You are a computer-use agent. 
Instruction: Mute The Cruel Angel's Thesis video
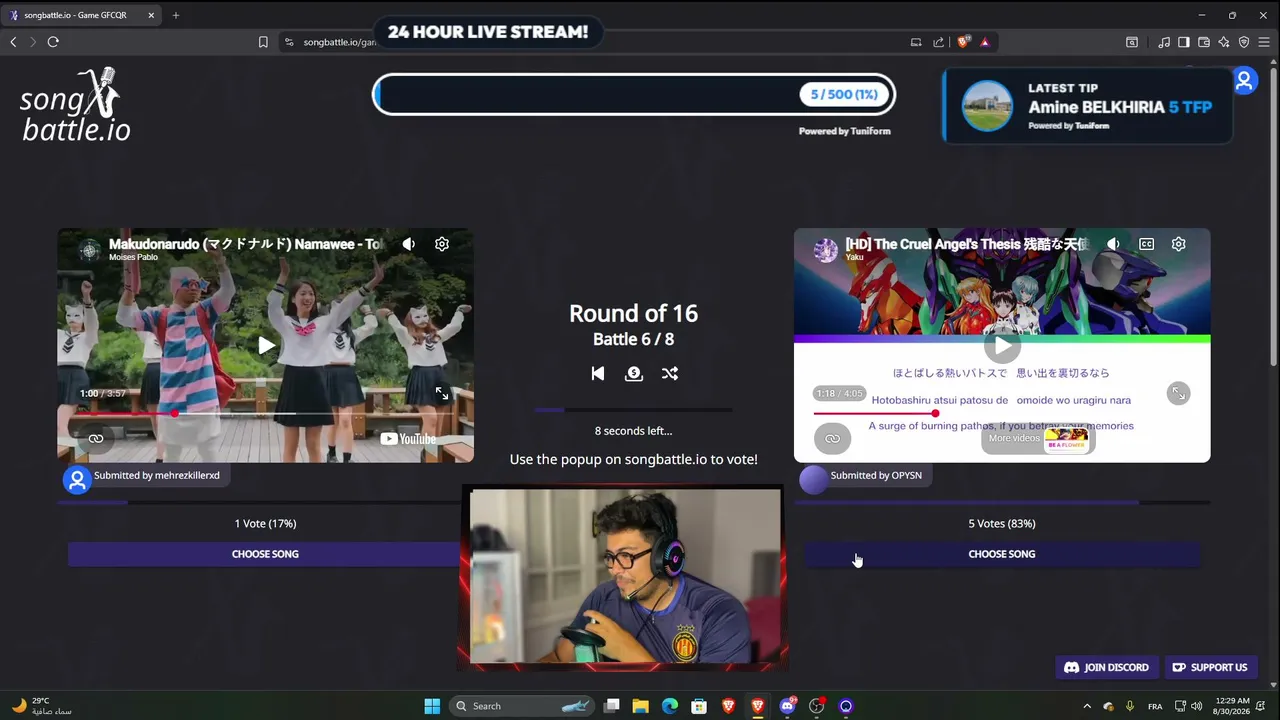click(1113, 244)
